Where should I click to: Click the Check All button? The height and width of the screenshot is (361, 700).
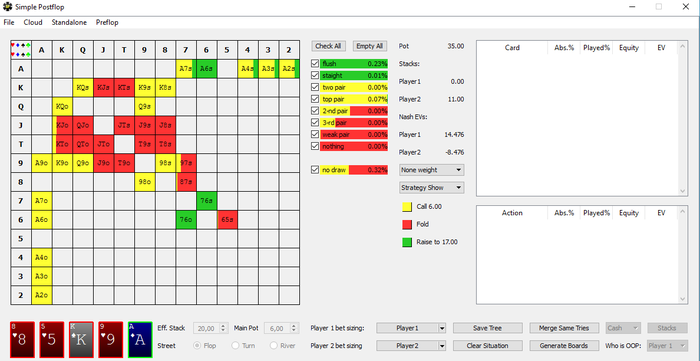click(328, 46)
